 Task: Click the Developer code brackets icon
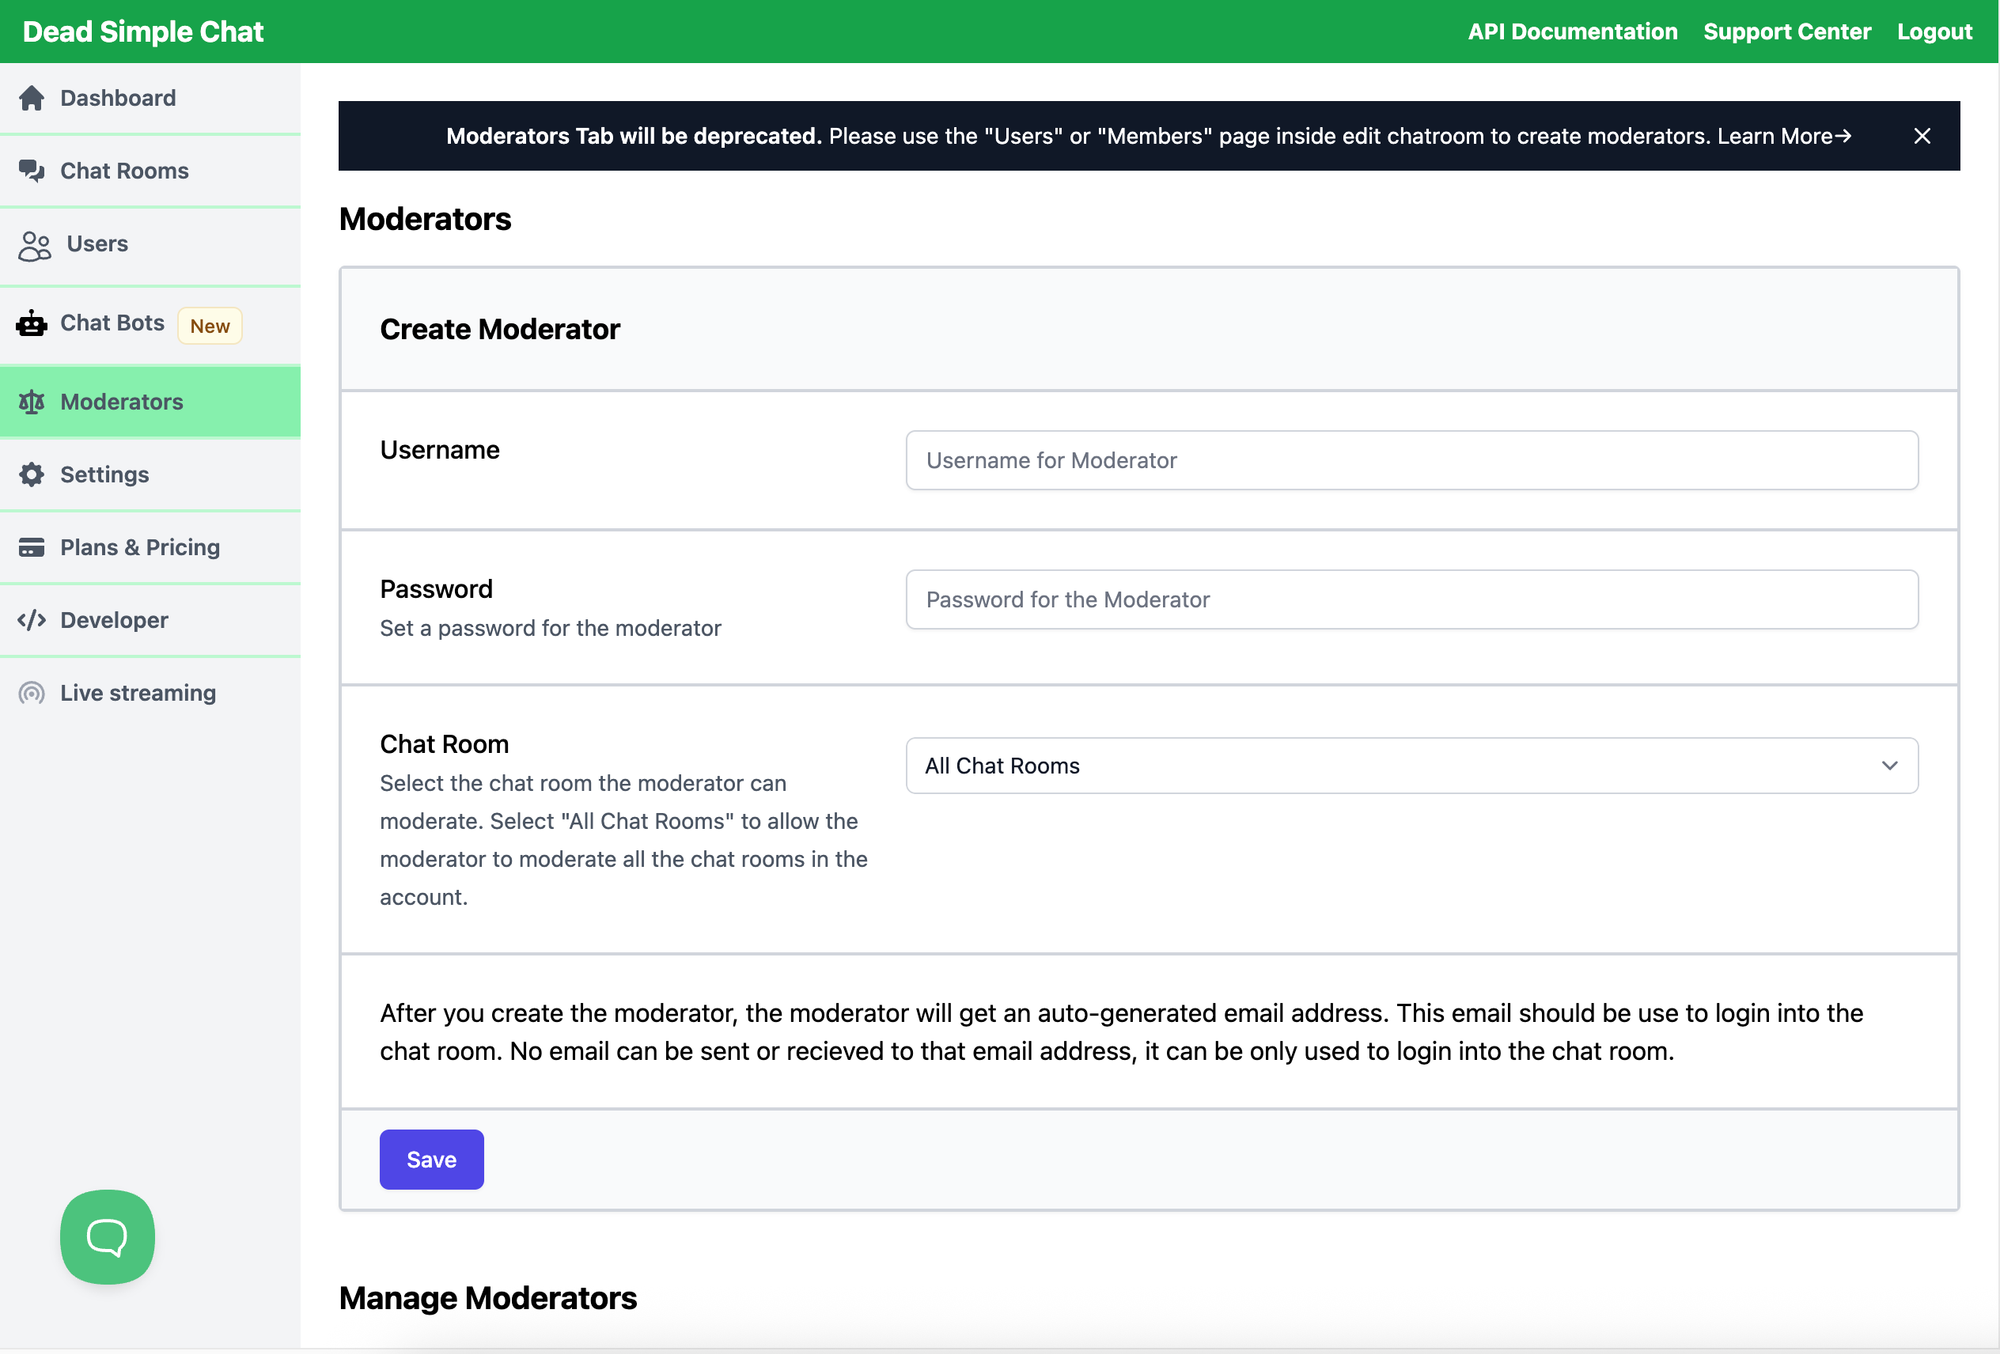point(32,620)
